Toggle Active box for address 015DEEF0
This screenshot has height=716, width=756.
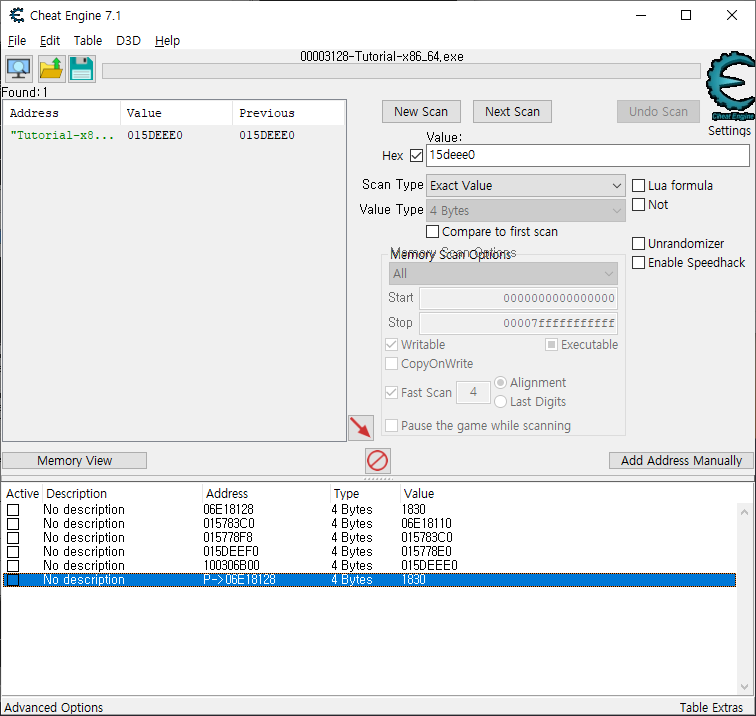pos(13,552)
